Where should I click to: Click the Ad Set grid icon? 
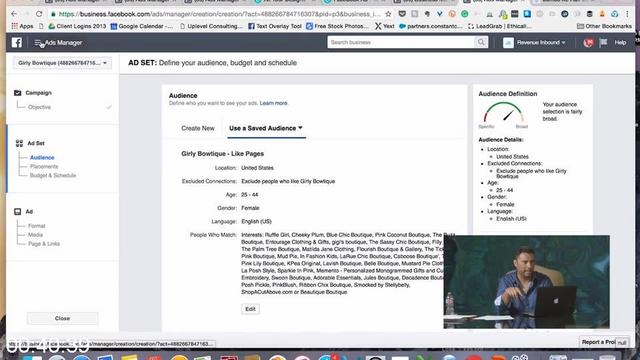pyautogui.click(x=19, y=143)
